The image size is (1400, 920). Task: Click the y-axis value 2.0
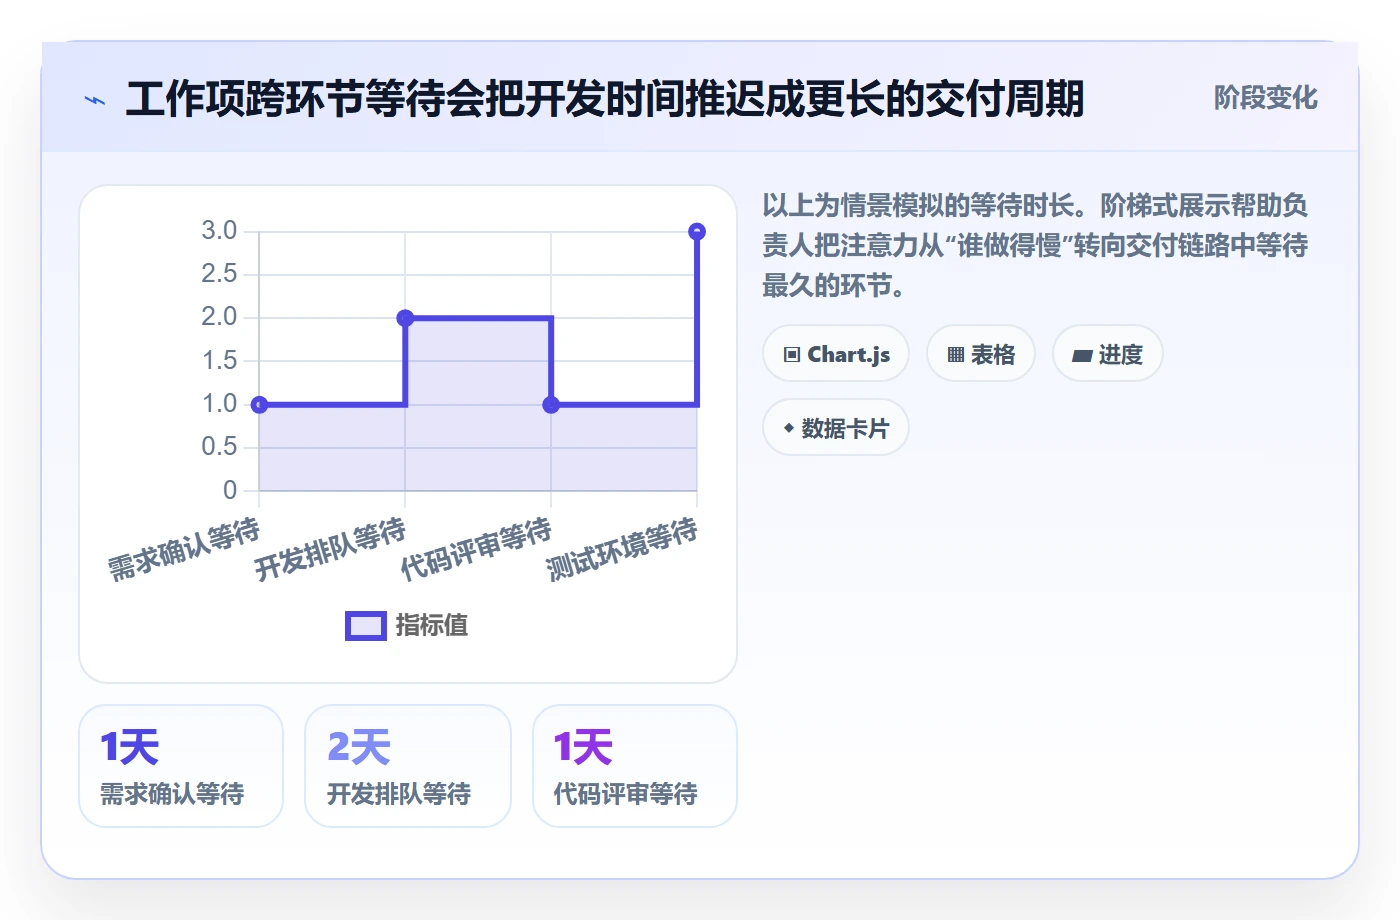[219, 317]
